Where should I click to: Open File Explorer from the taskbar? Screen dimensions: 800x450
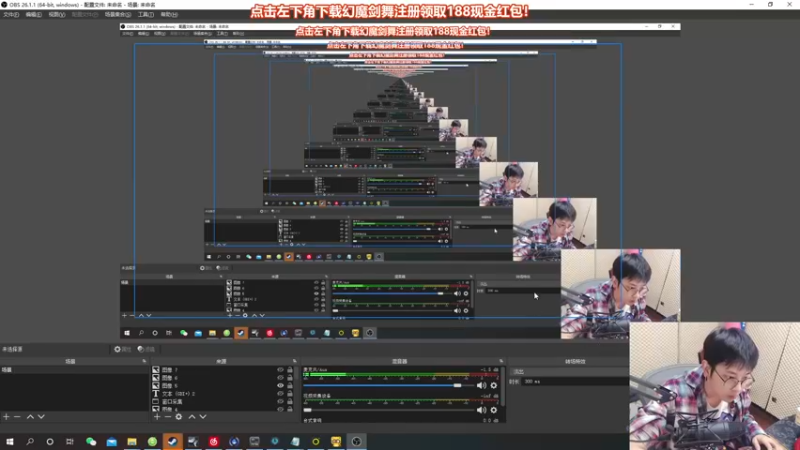pyautogui.click(x=132, y=441)
